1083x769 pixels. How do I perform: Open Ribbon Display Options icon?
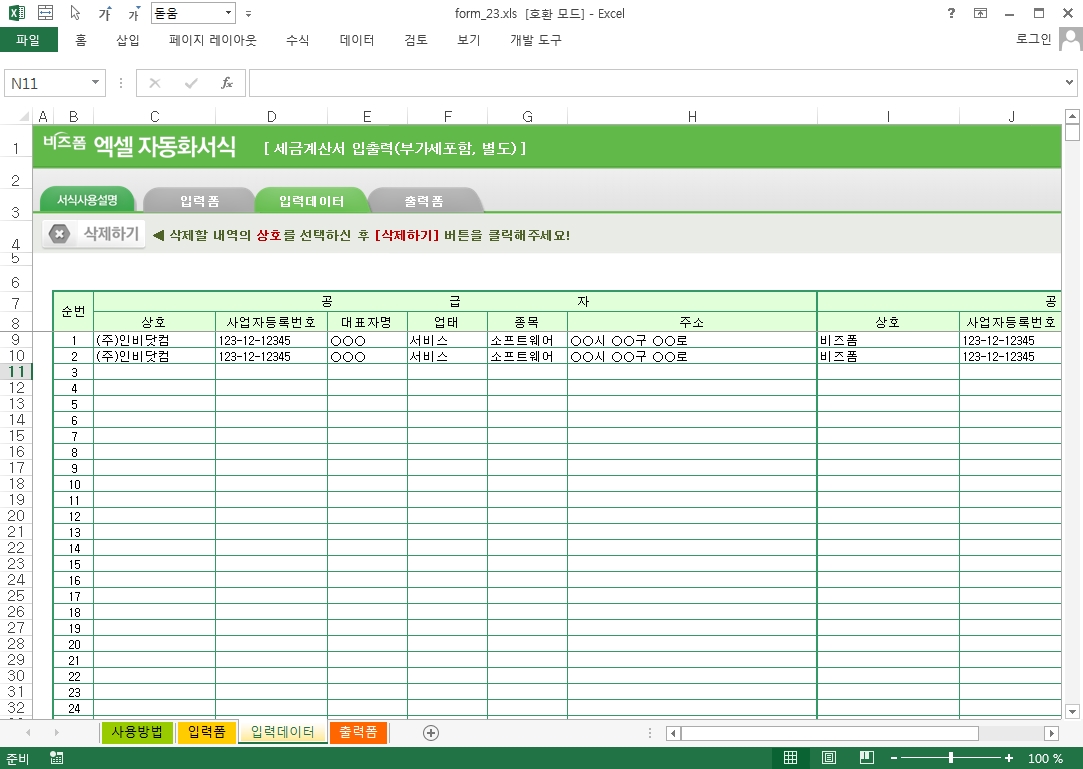click(x=980, y=13)
